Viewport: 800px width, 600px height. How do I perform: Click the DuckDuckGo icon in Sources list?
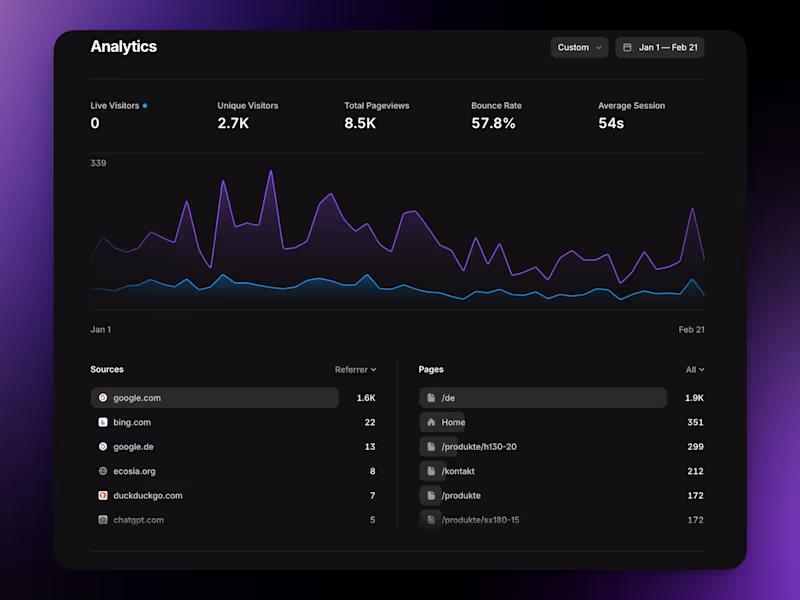103,495
